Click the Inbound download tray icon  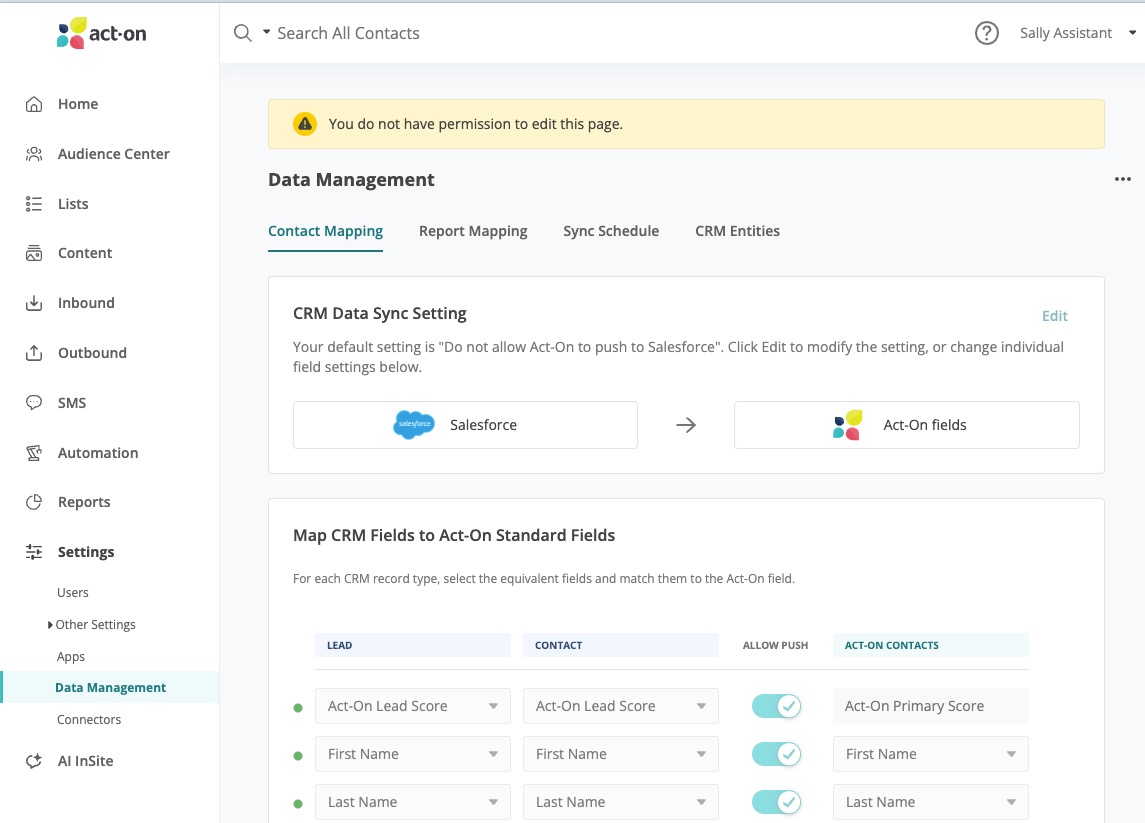pos(34,303)
